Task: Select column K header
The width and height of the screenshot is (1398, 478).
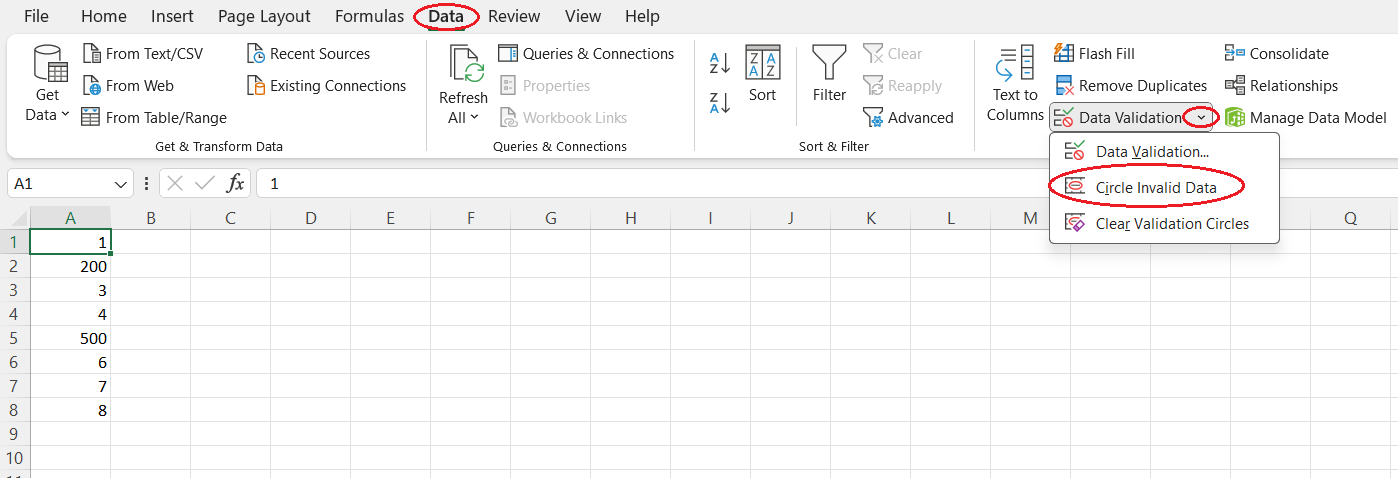Action: click(x=870, y=218)
